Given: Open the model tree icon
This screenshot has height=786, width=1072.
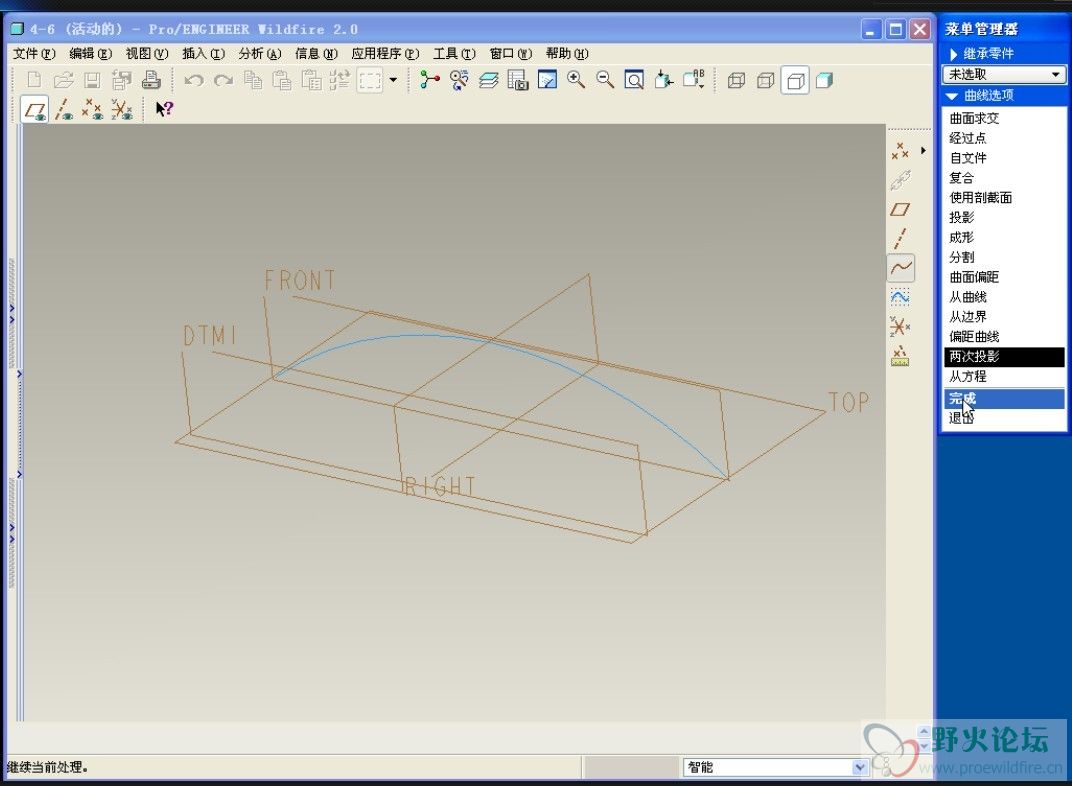Looking at the screenshot, I should click(429, 80).
